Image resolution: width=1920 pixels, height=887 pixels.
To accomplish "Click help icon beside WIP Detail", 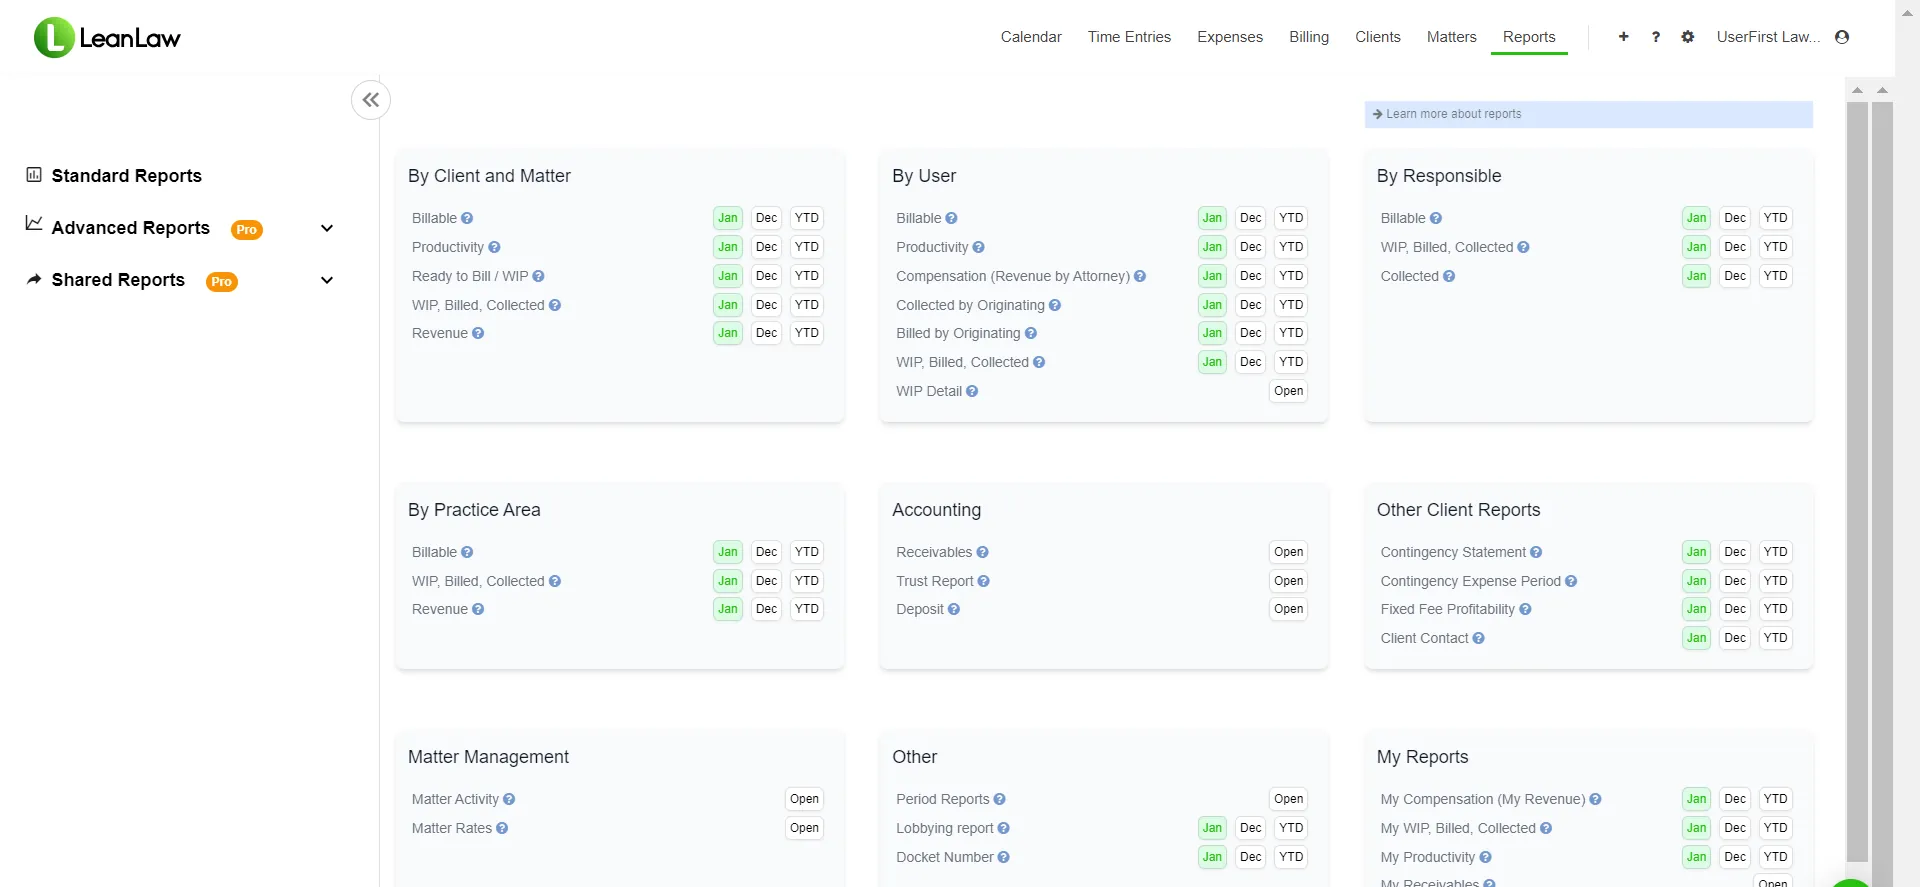I will tap(972, 391).
